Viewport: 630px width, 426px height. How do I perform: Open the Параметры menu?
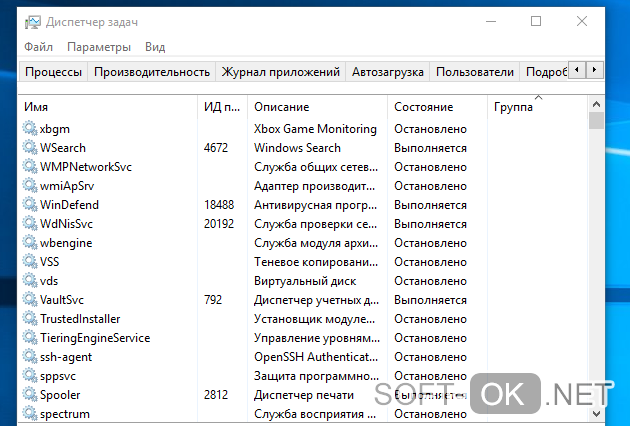[99, 47]
